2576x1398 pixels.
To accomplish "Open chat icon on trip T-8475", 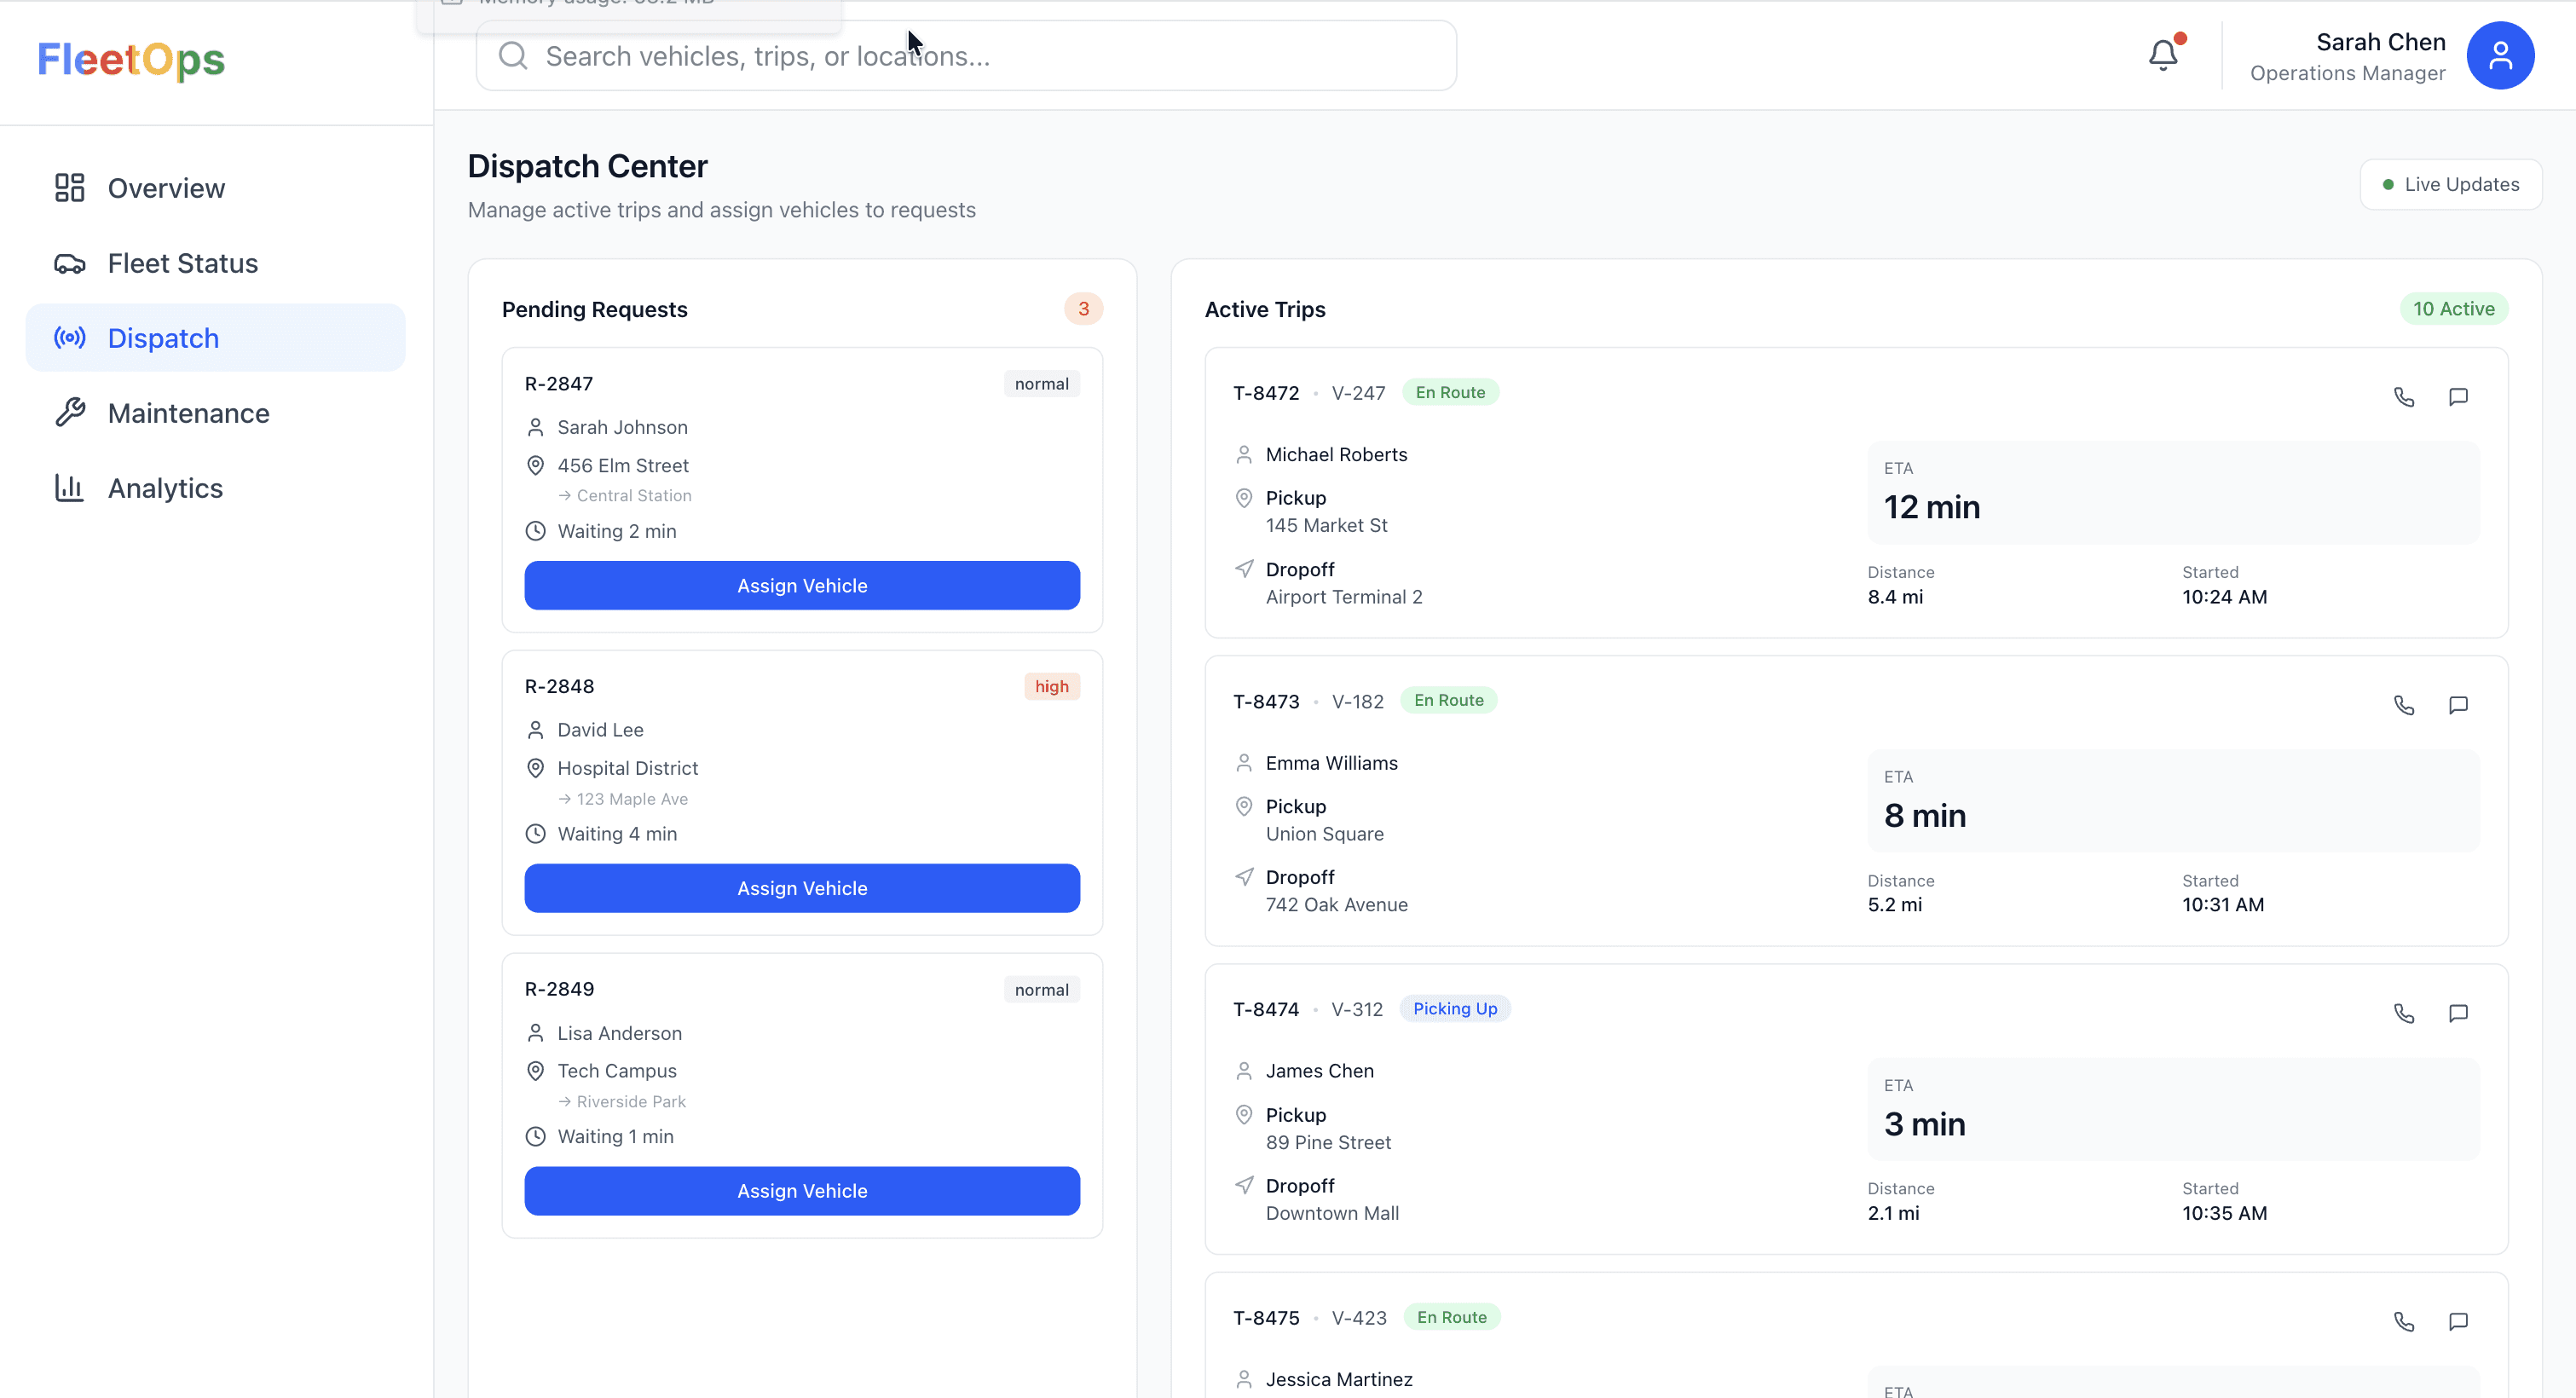I will click(x=2458, y=1321).
